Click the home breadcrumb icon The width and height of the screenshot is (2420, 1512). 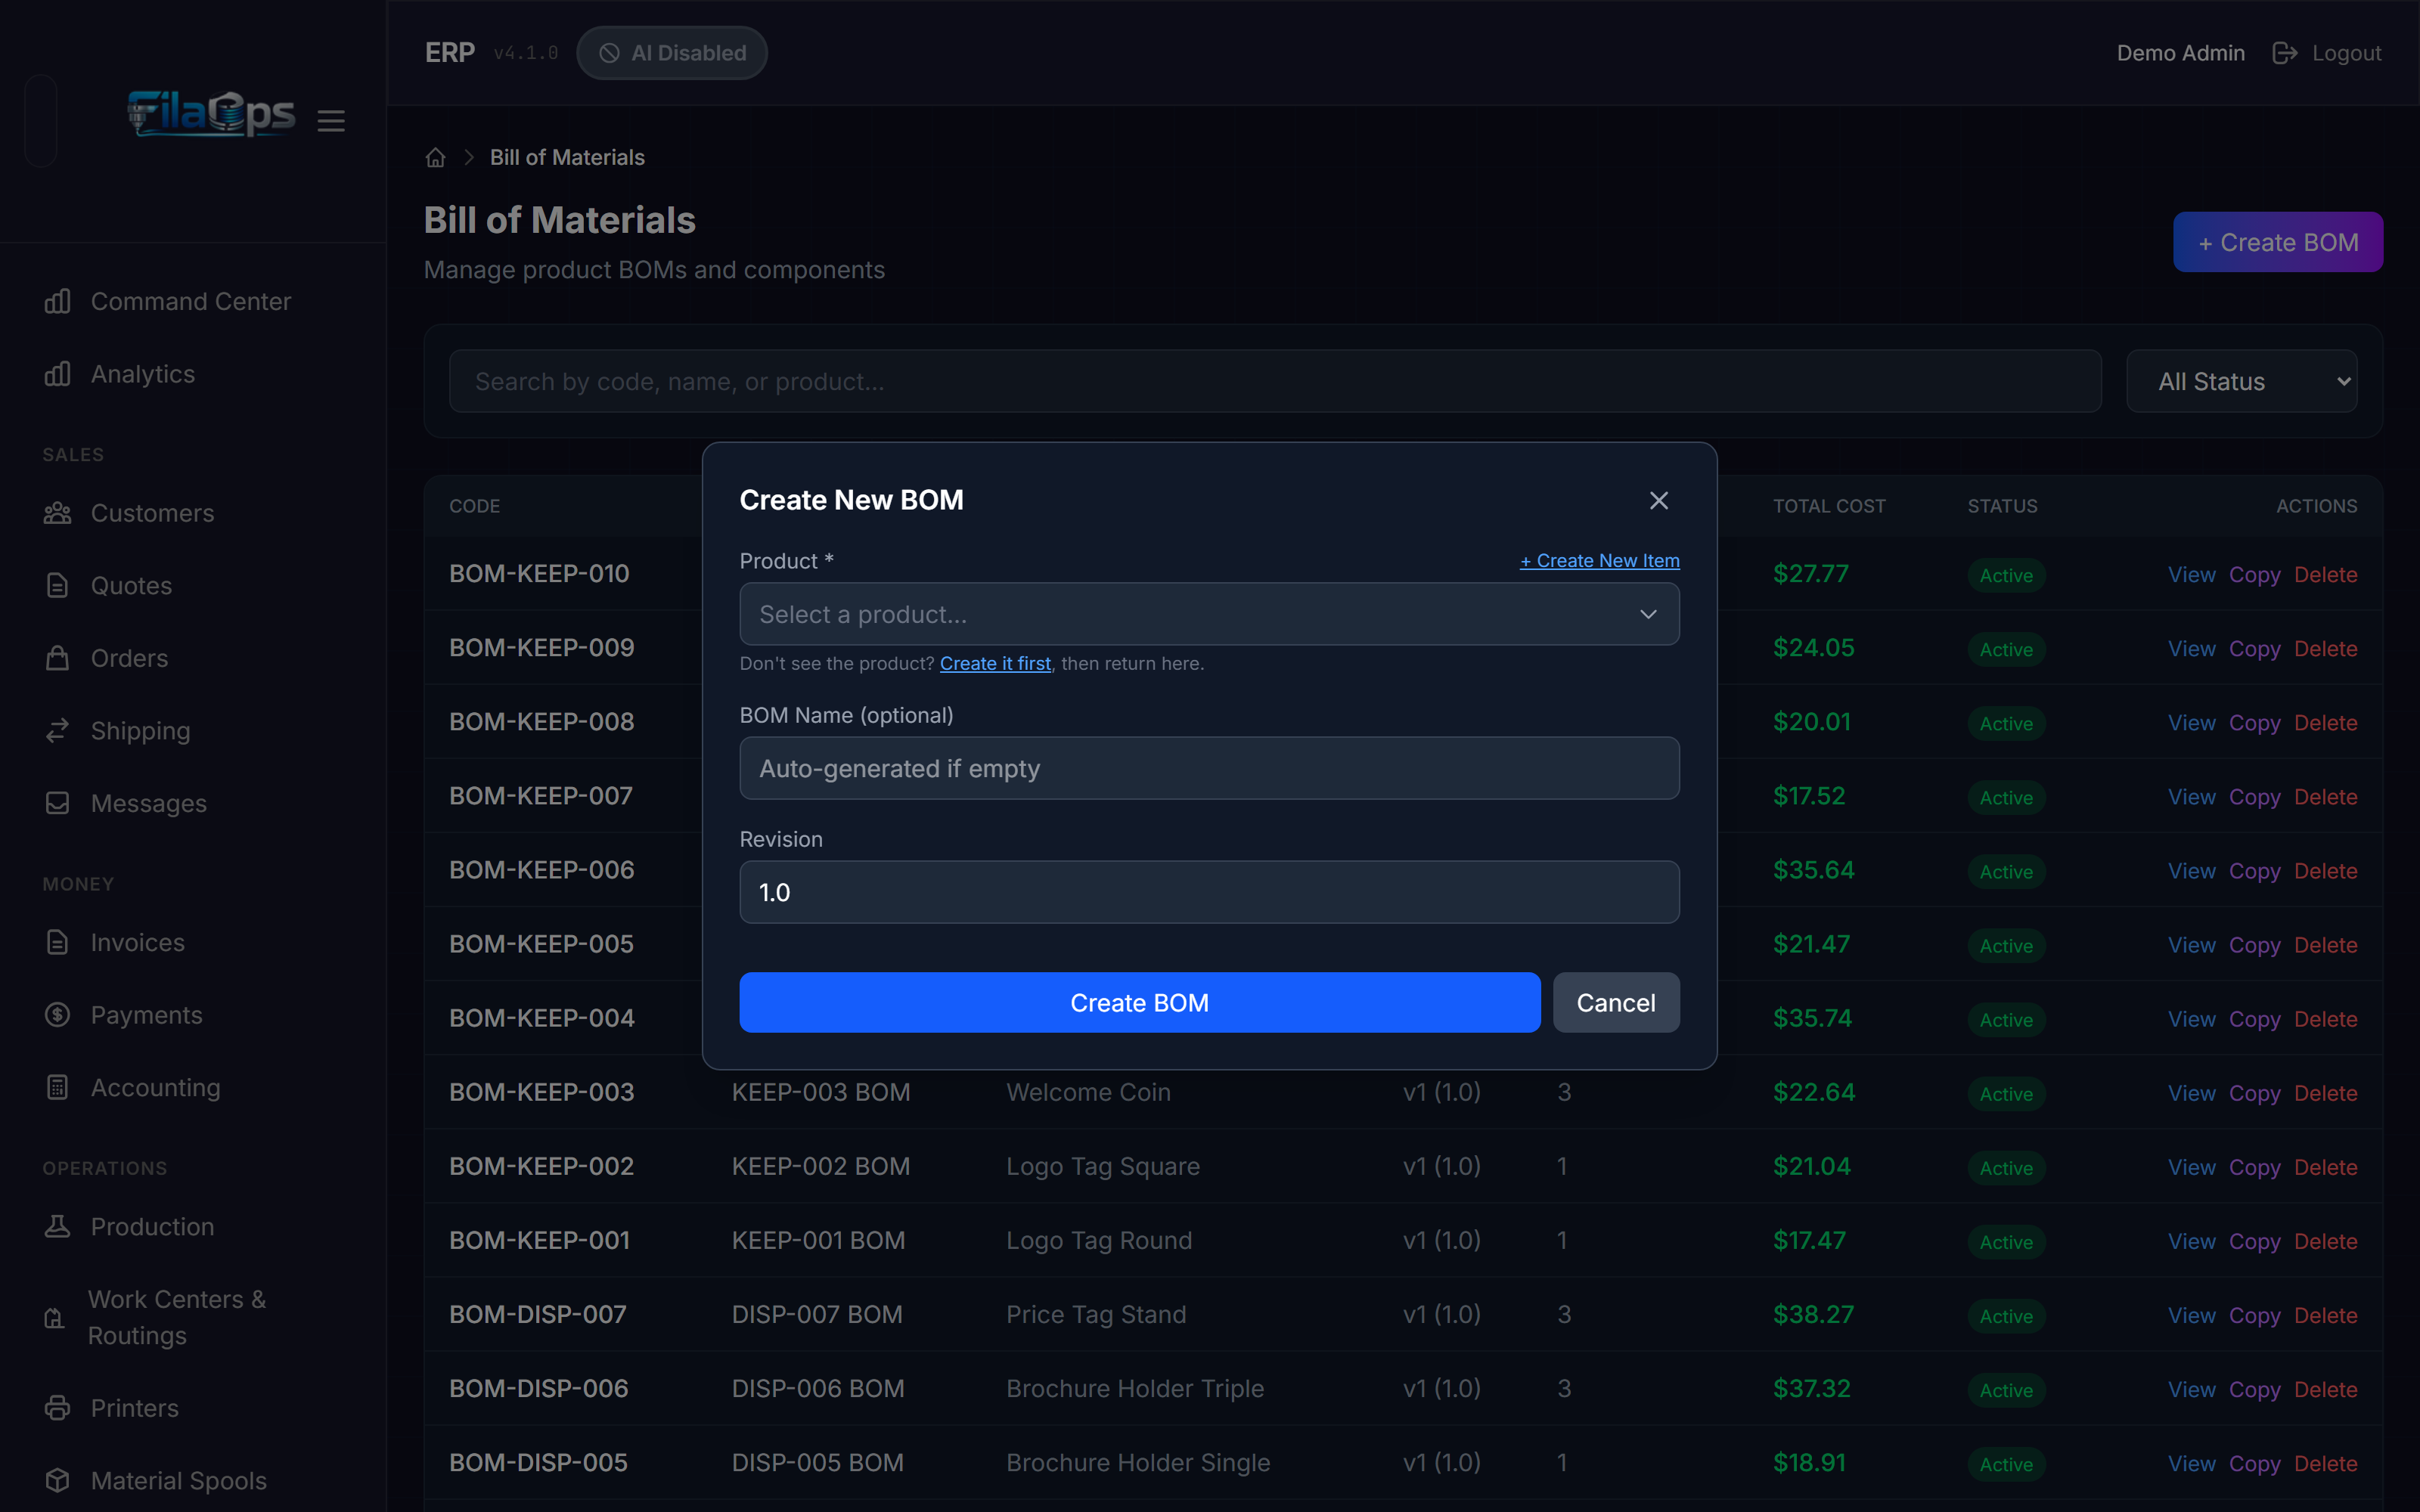[435, 158]
